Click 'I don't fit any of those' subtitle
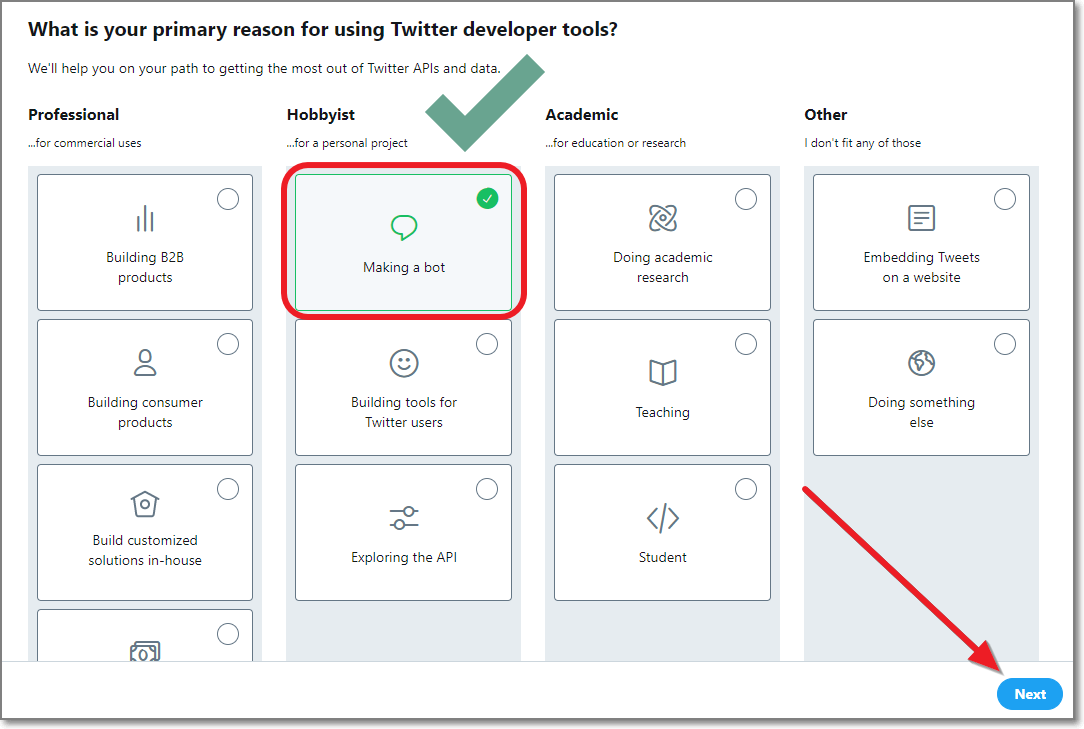1084x729 pixels. coord(863,143)
